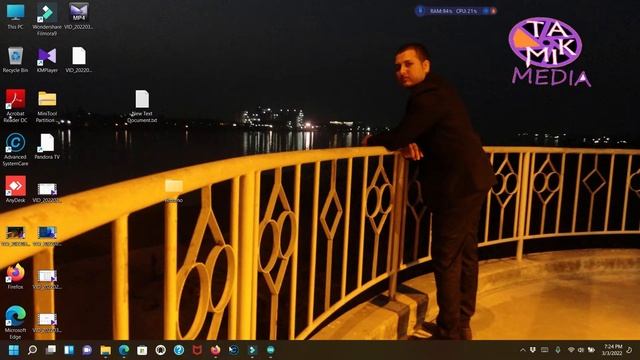Select New Text Document.txt file
This screenshot has width=640, height=360.
tap(142, 106)
